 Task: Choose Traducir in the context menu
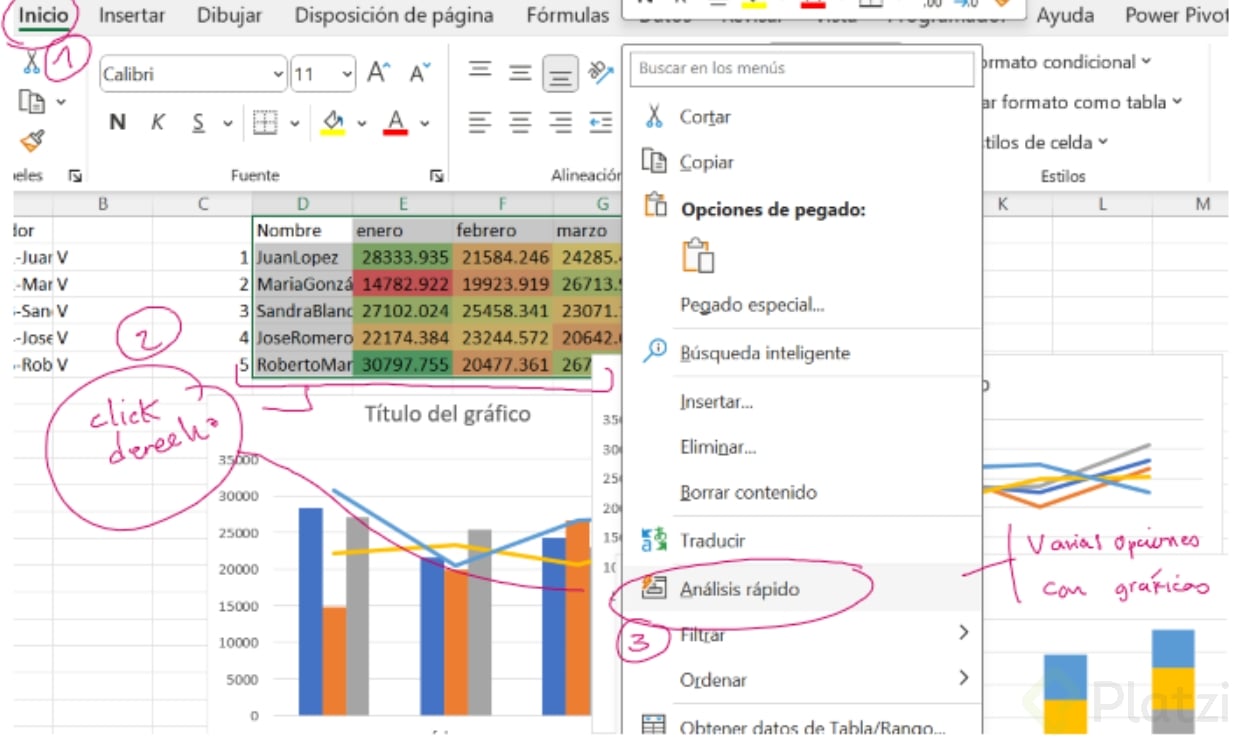tap(801, 540)
